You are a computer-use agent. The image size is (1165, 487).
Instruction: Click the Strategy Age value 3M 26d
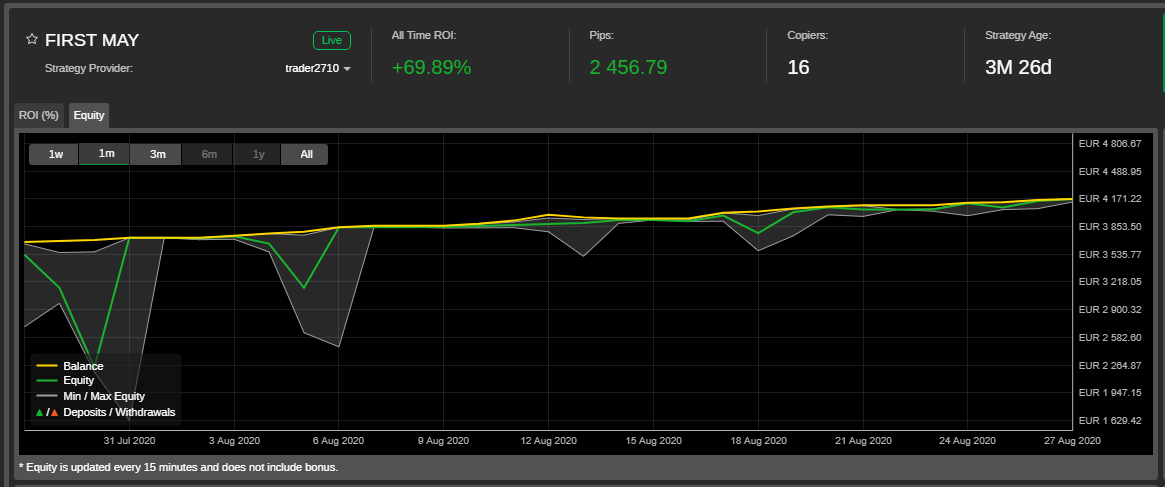[1018, 68]
